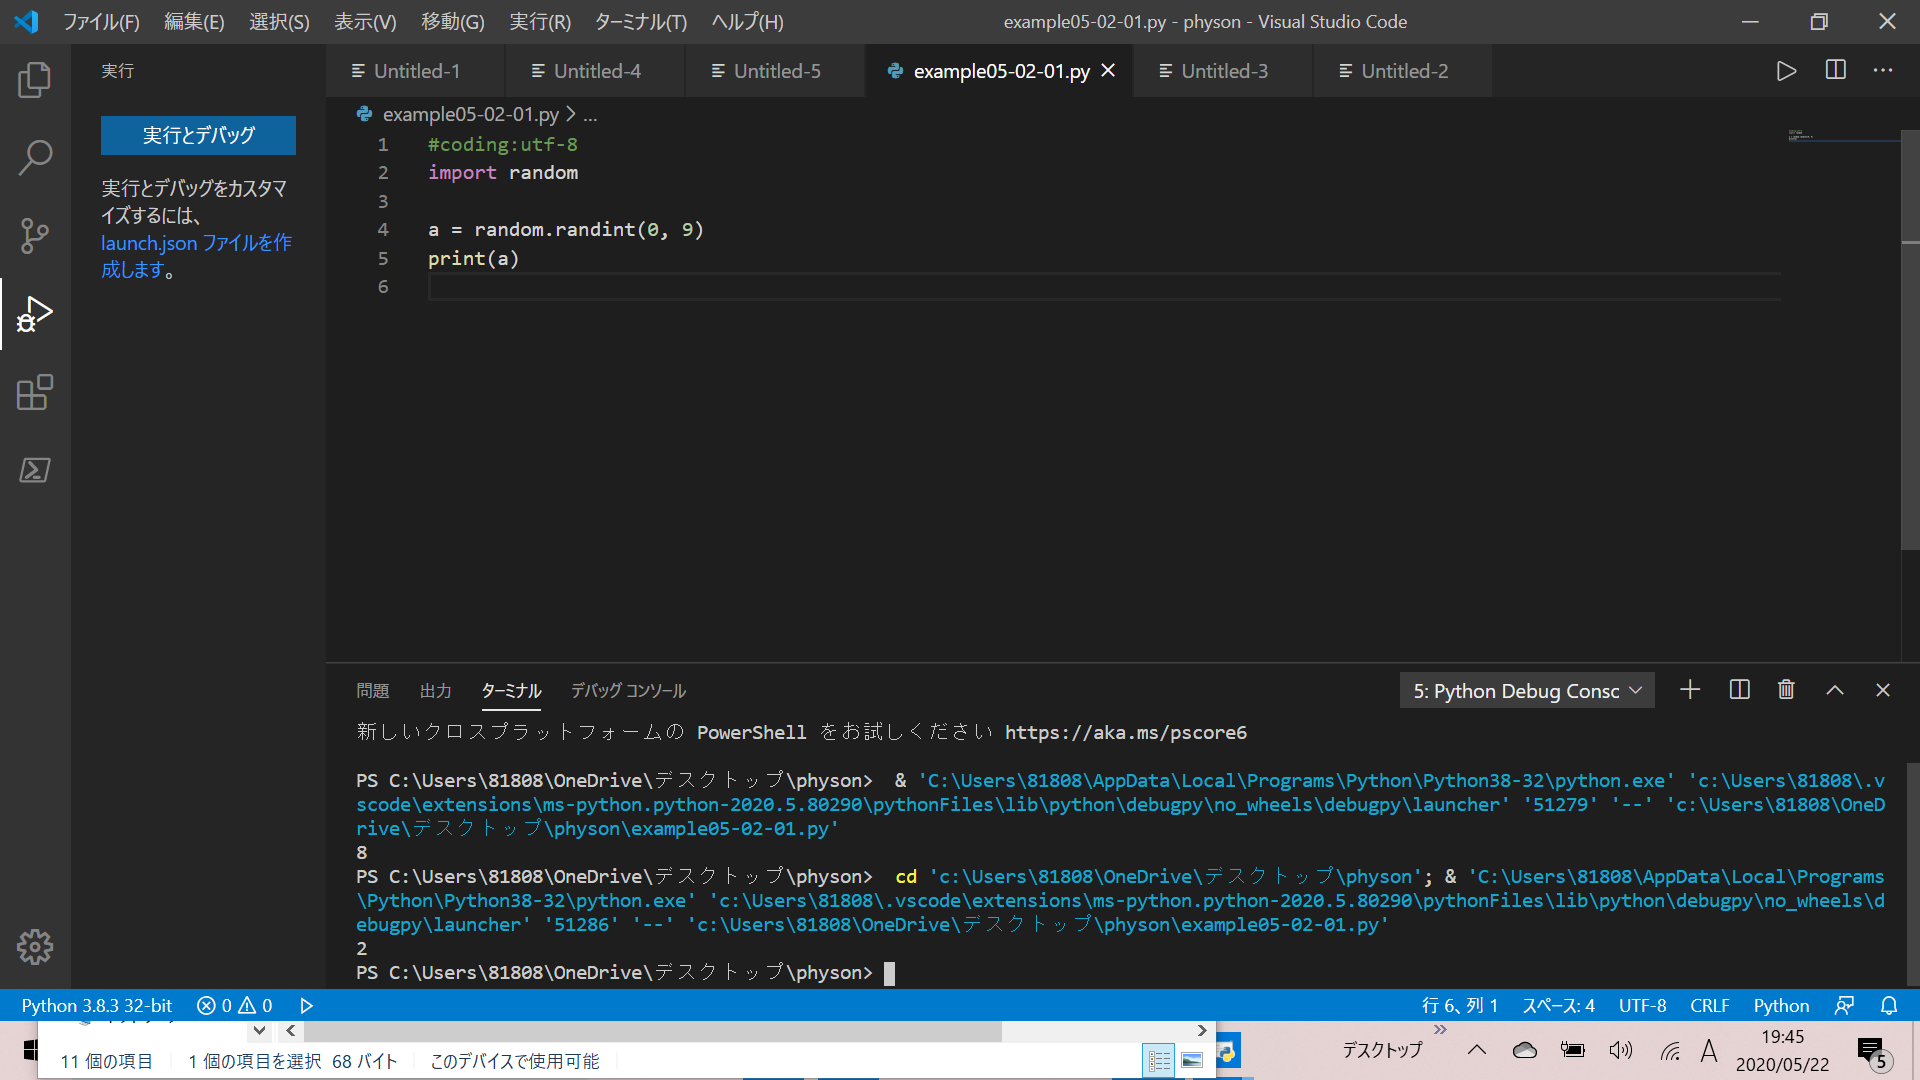
Task: Open the Manage gear icon
Action: pos(35,946)
